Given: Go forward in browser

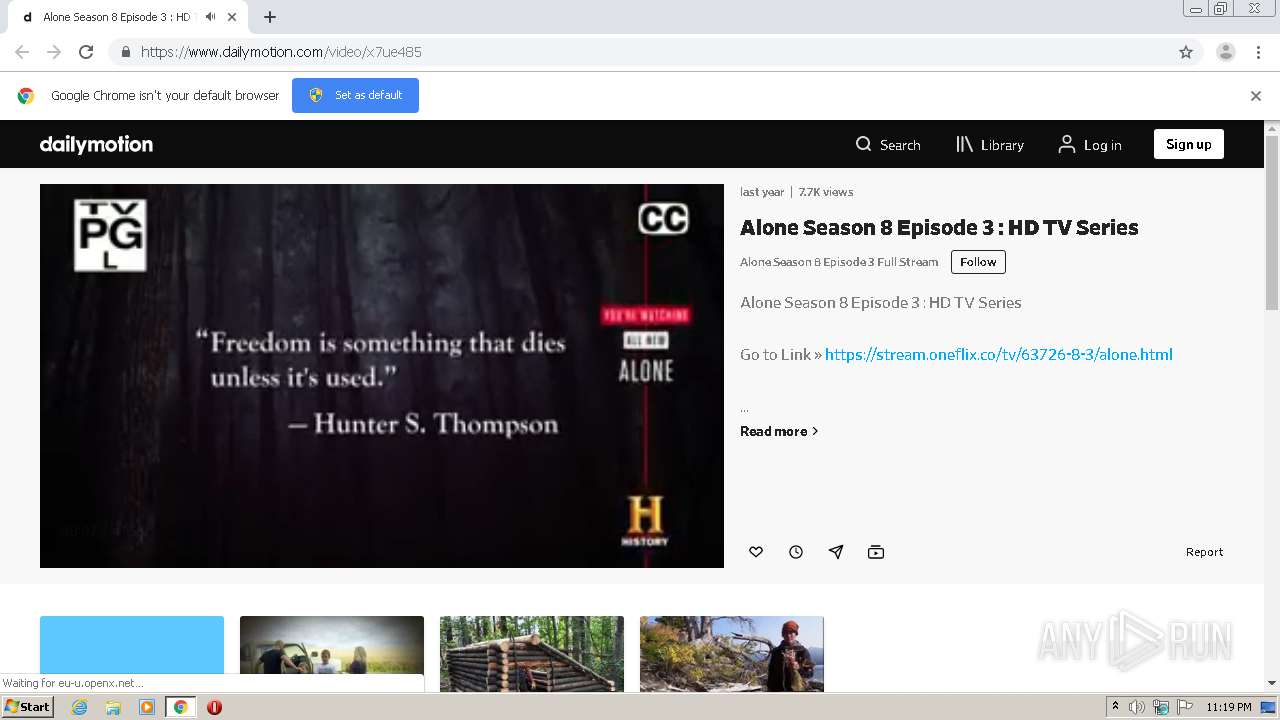Looking at the screenshot, I should tap(54, 52).
